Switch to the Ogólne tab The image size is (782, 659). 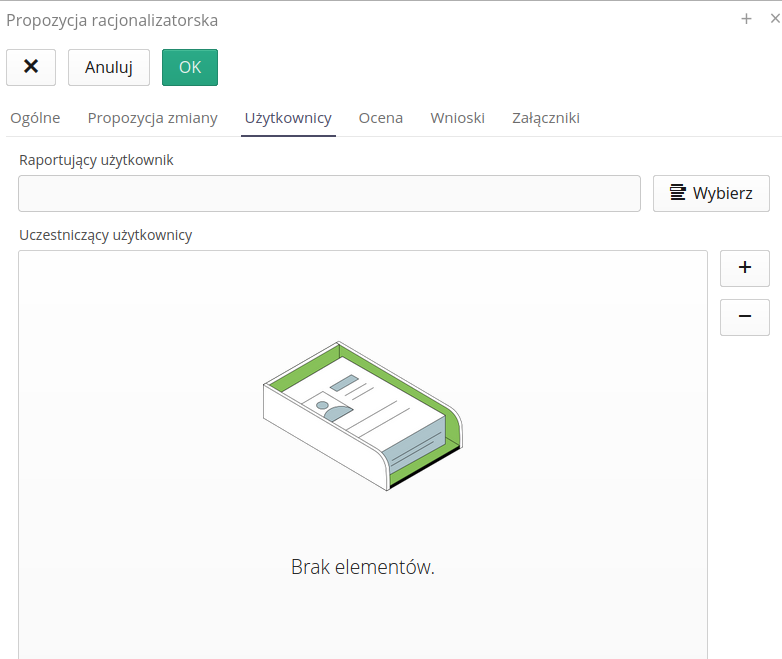35,118
